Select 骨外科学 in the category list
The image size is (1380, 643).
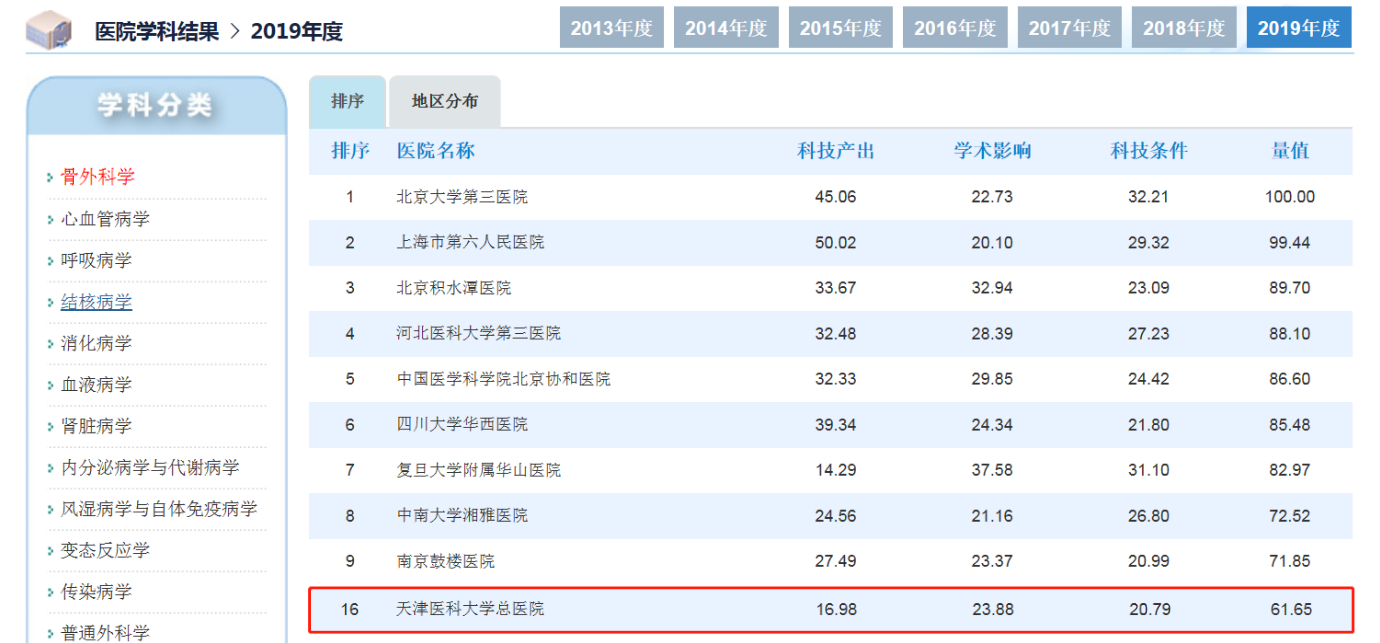[x=98, y=177]
